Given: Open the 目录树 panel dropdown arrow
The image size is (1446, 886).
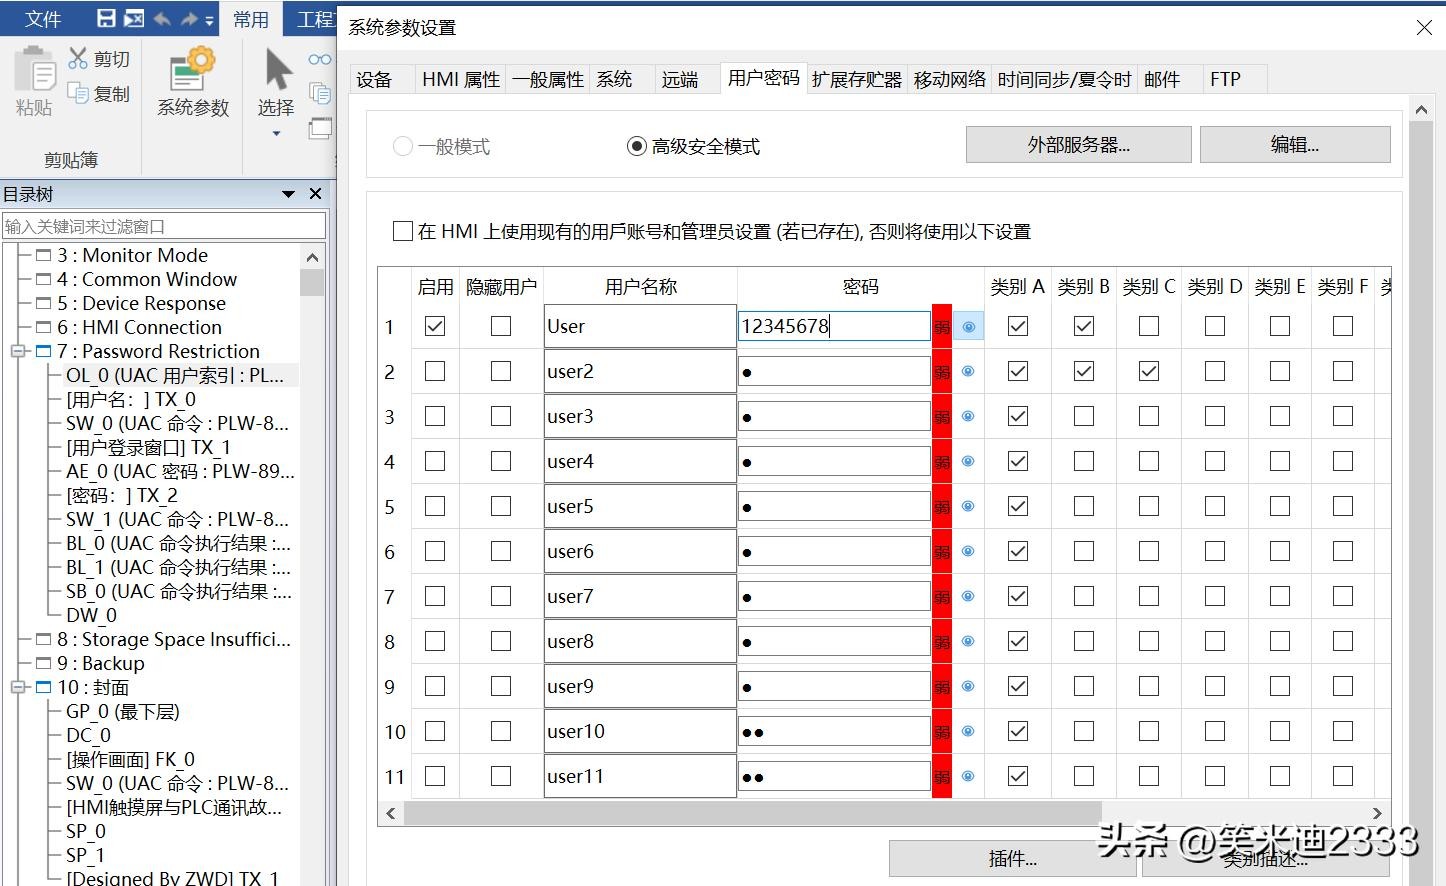Looking at the screenshot, I should (x=289, y=194).
